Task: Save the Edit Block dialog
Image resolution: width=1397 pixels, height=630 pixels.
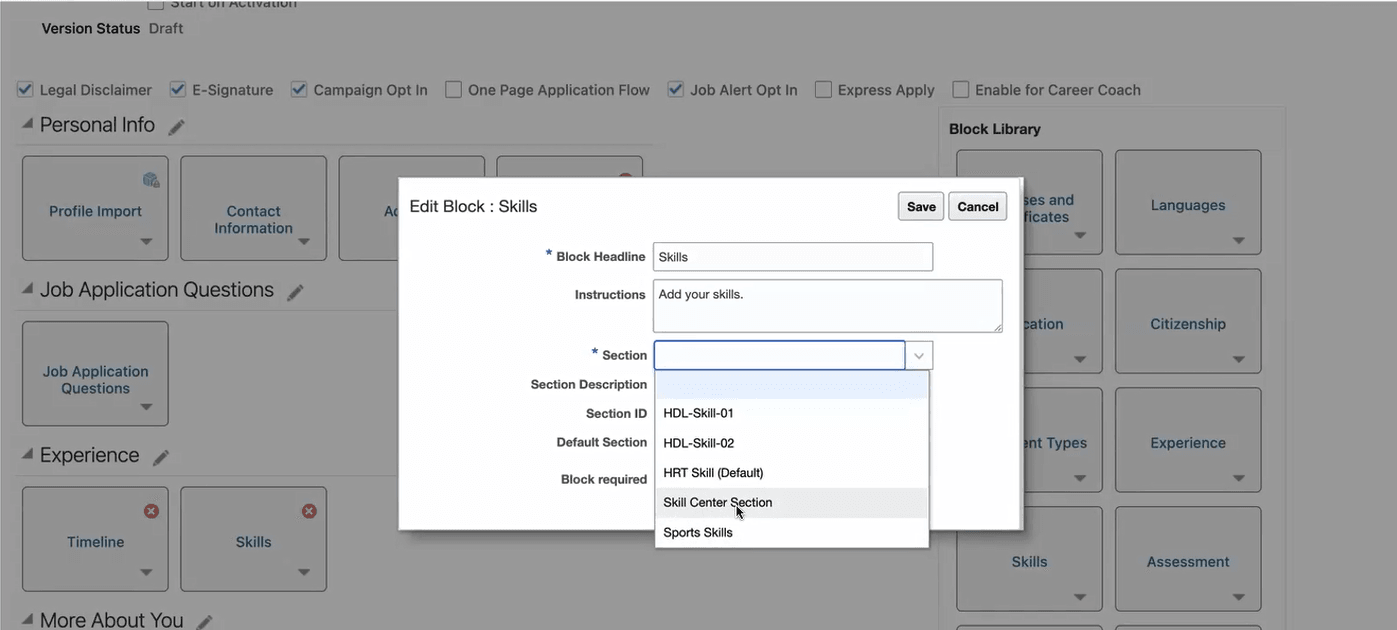Action: [921, 207]
